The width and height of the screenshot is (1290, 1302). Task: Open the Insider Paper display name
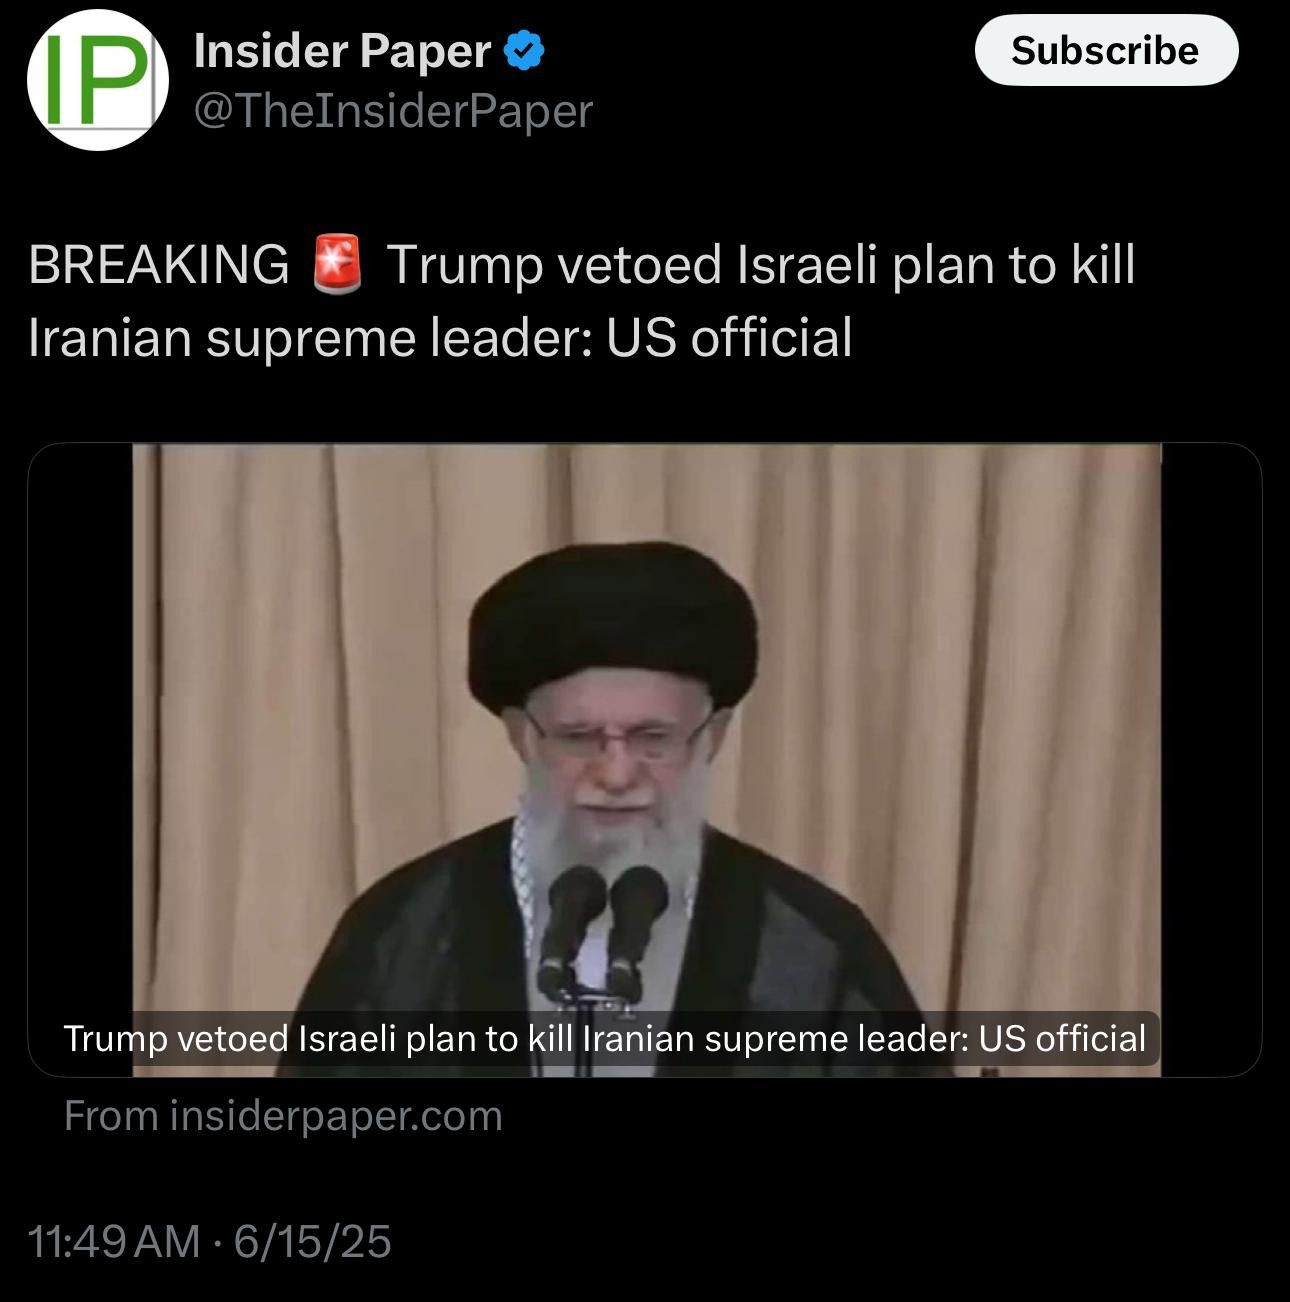coord(342,50)
